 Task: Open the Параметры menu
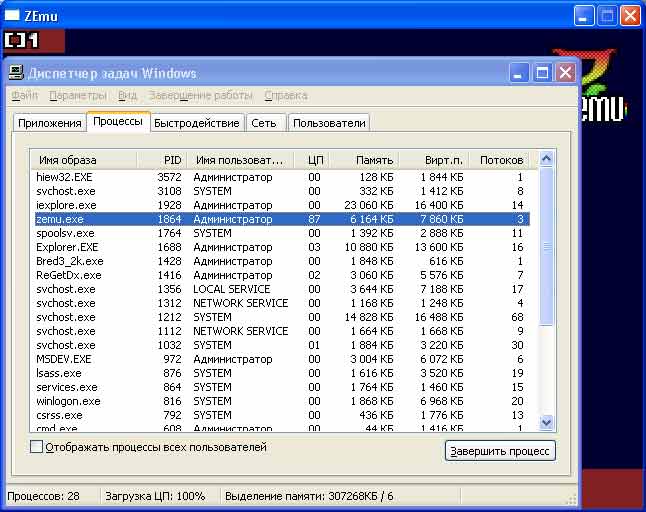pos(77,96)
